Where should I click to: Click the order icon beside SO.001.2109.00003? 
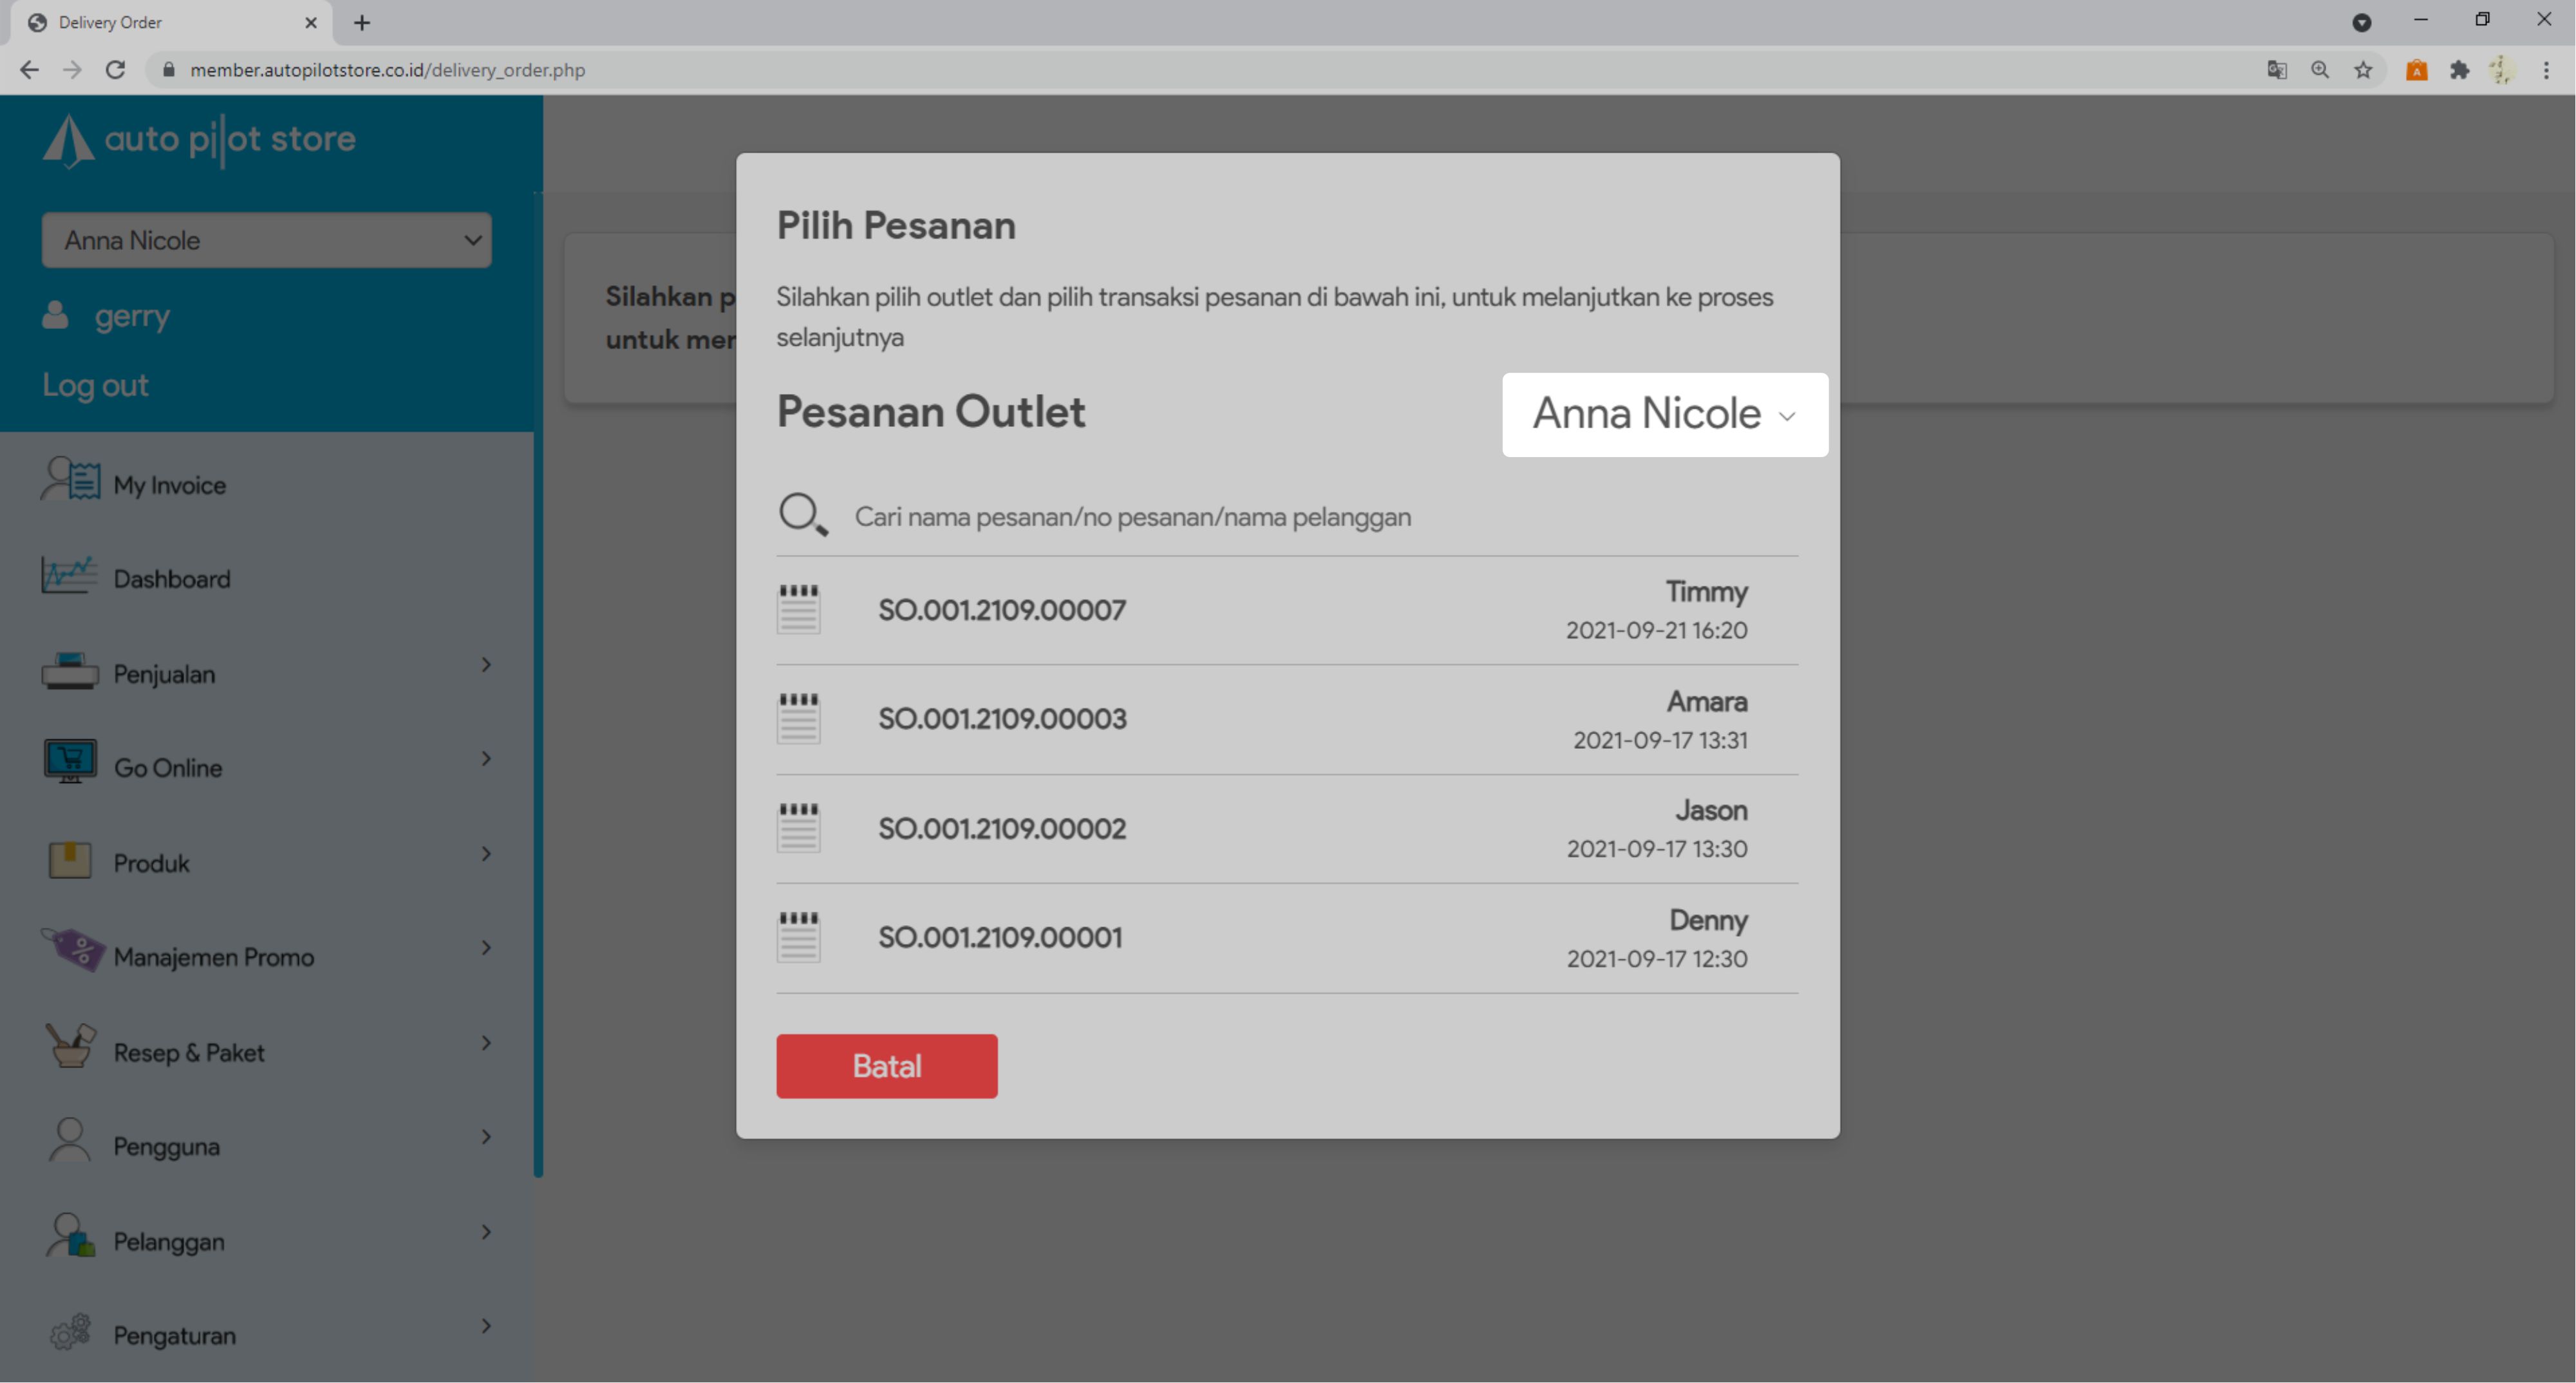point(798,718)
